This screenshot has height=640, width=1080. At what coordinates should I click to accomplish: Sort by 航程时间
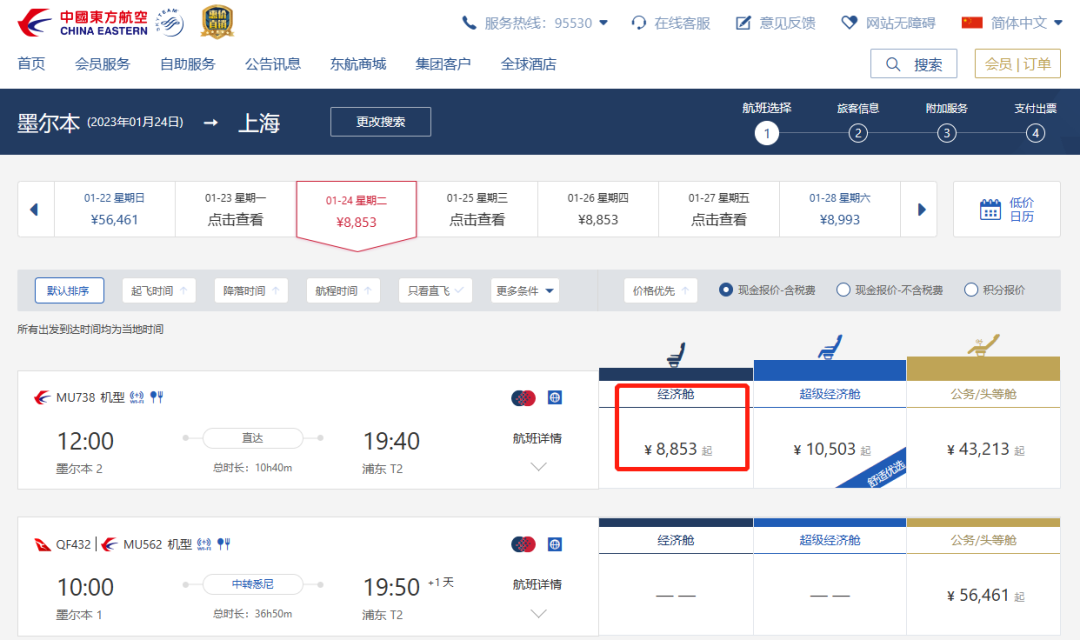point(344,291)
